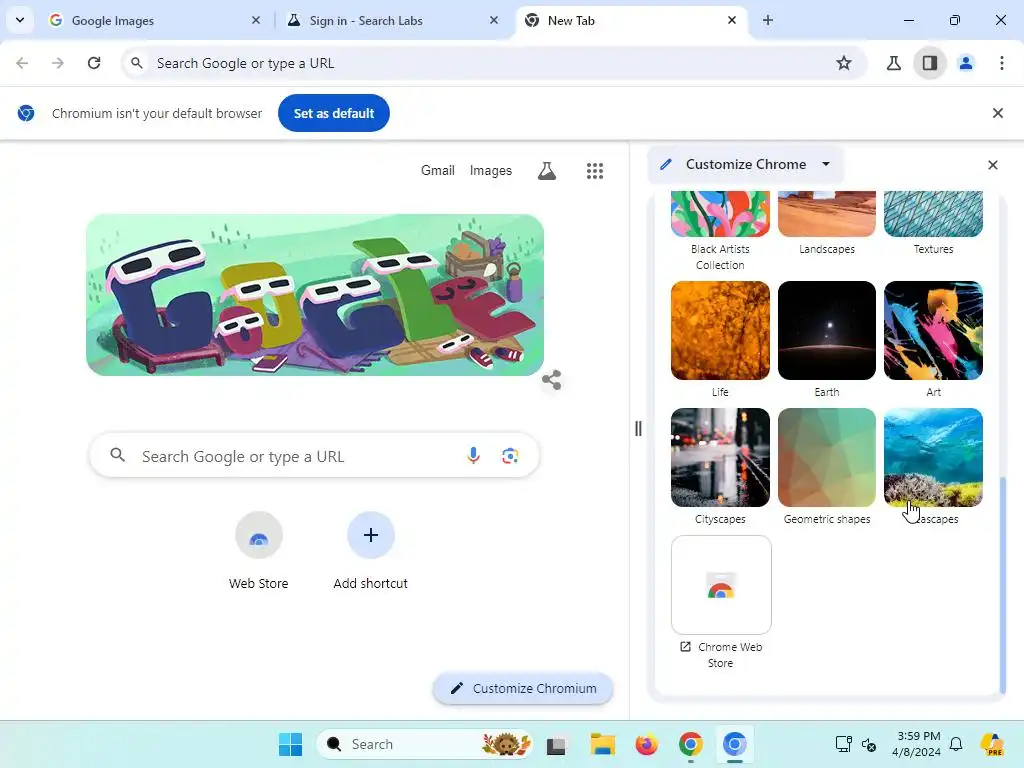Switch to the Google Images tab
This screenshot has width=1024, height=768.
click(155, 20)
